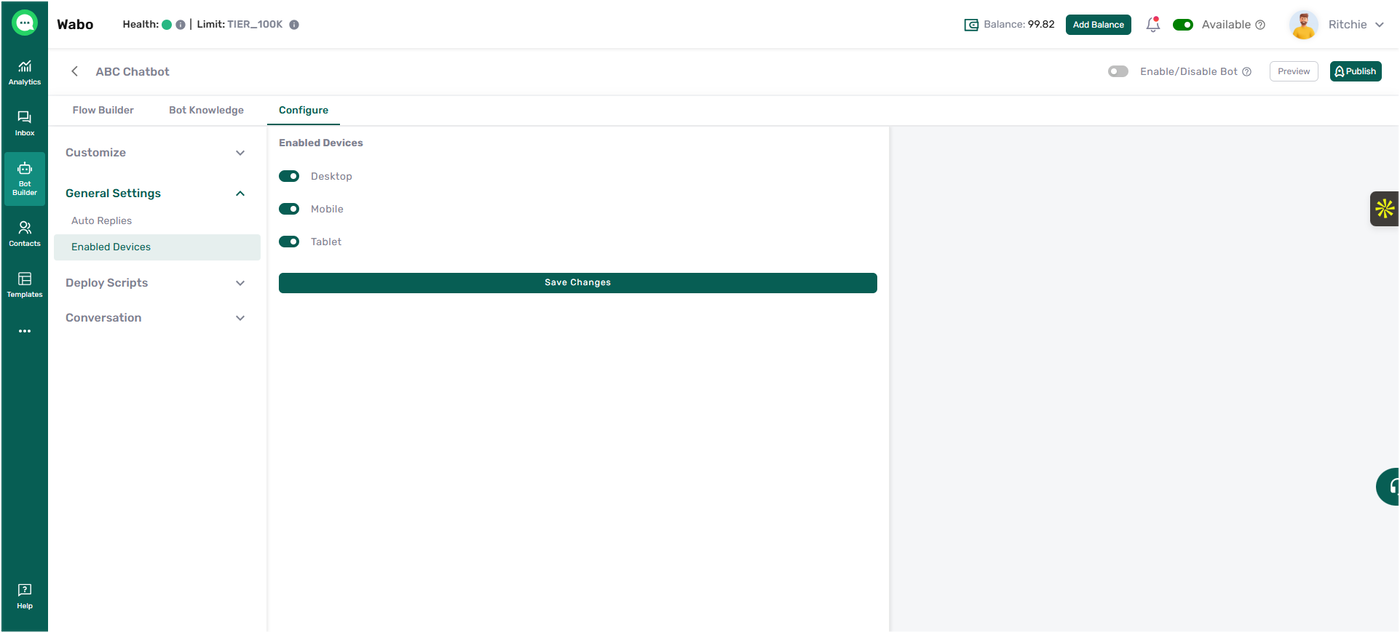This screenshot has width=1400, height=633.
Task: Select the Configure tab
Action: 303,110
